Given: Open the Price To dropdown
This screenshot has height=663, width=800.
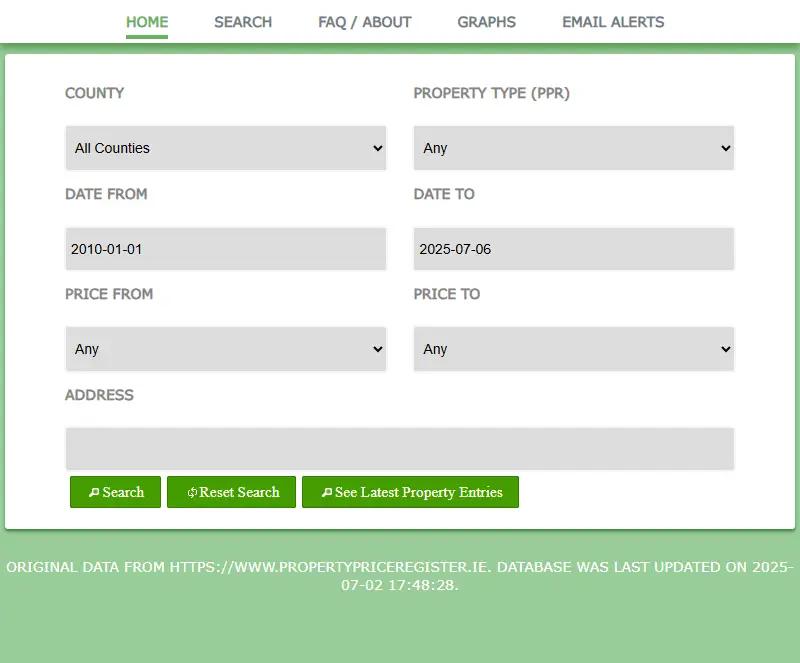Looking at the screenshot, I should coord(573,349).
